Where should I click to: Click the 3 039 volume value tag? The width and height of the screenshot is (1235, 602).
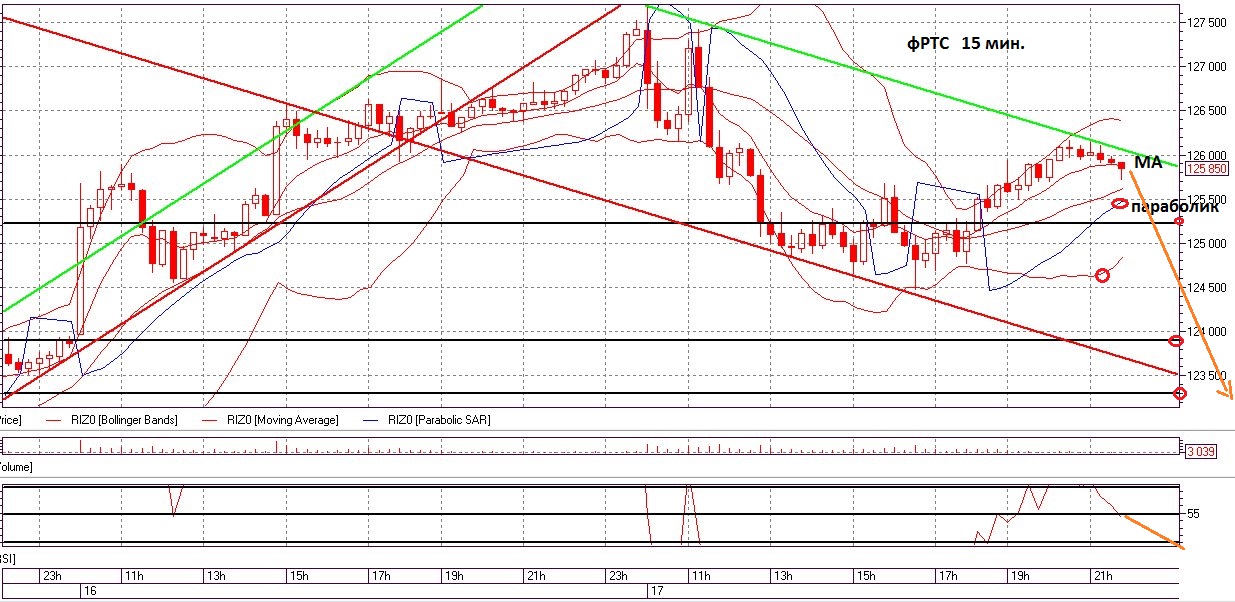(1199, 451)
